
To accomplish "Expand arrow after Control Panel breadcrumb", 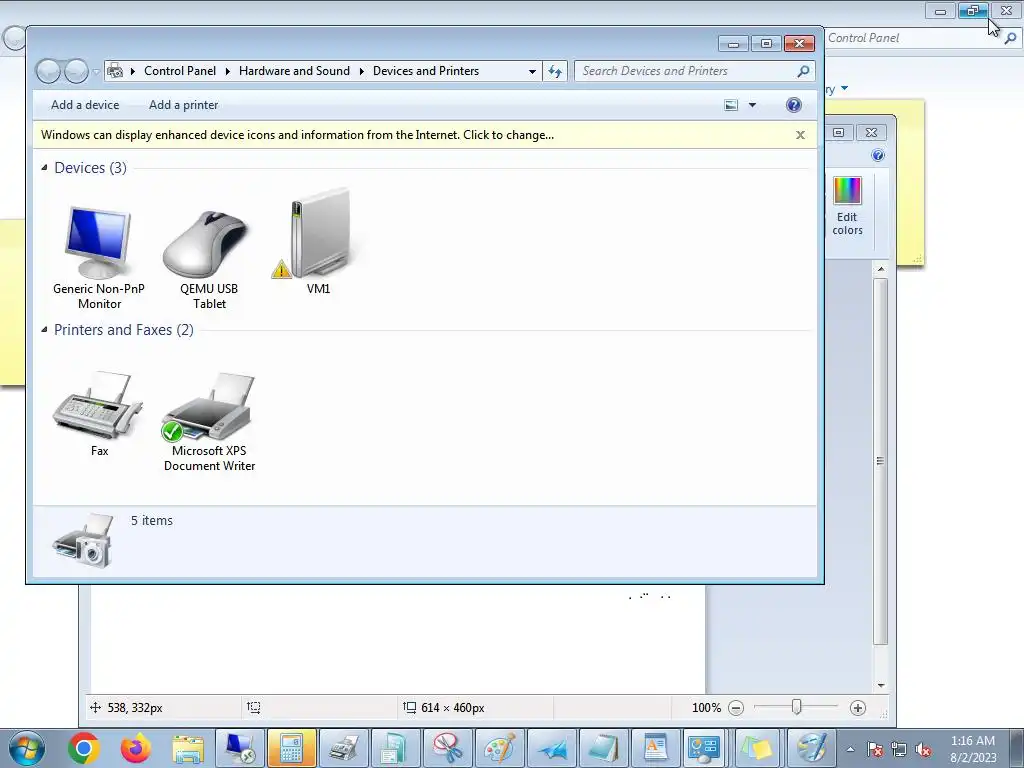I will point(227,71).
